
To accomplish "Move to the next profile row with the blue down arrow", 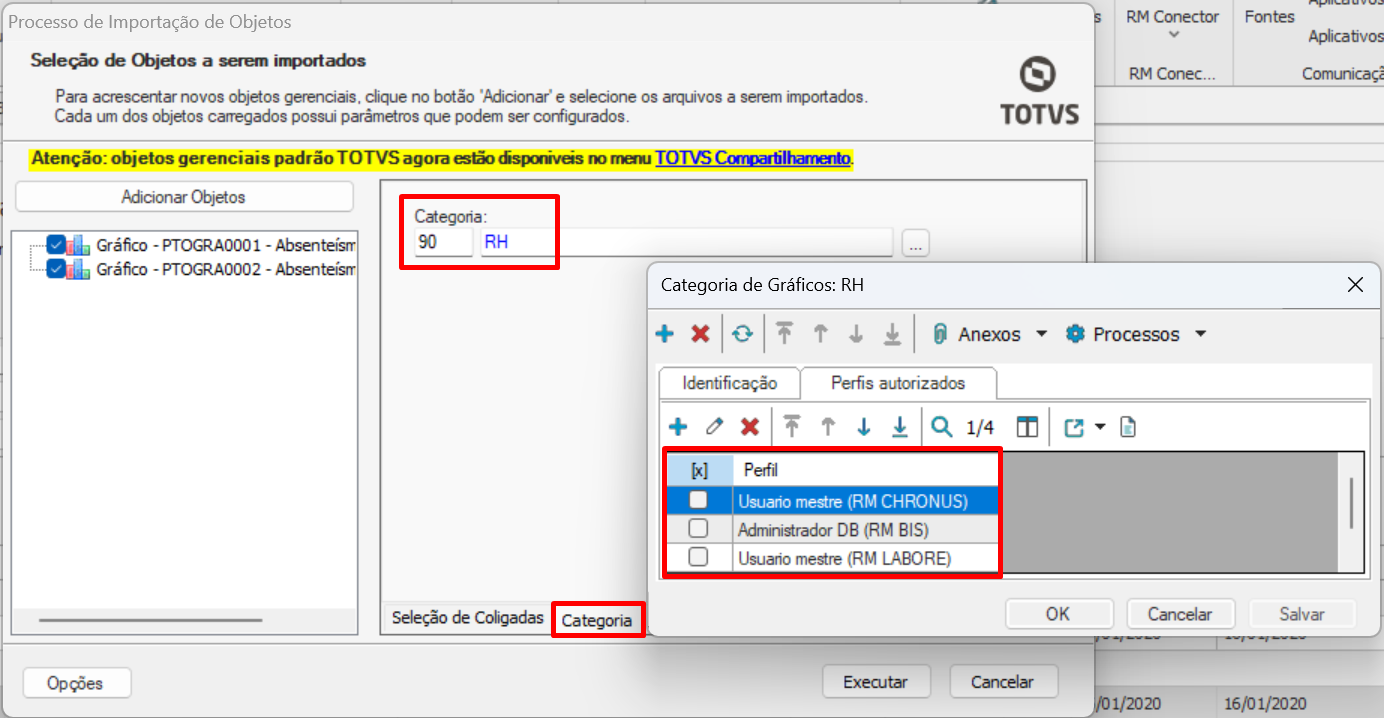I will 863,427.
